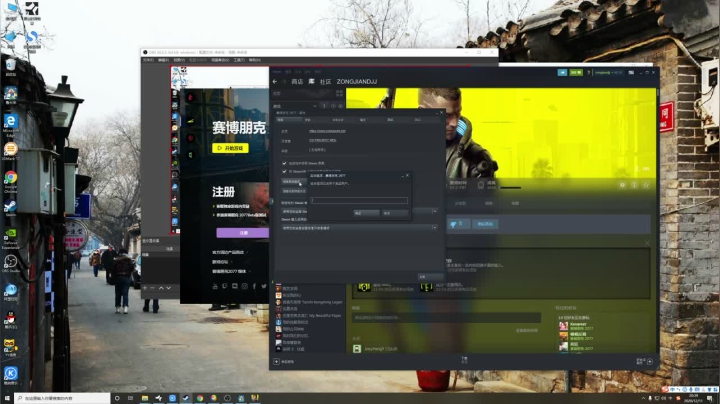This screenshot has width=720, height=404.
Task: Open Facebook icon in Cyberpunk launcher
Action: point(254,286)
